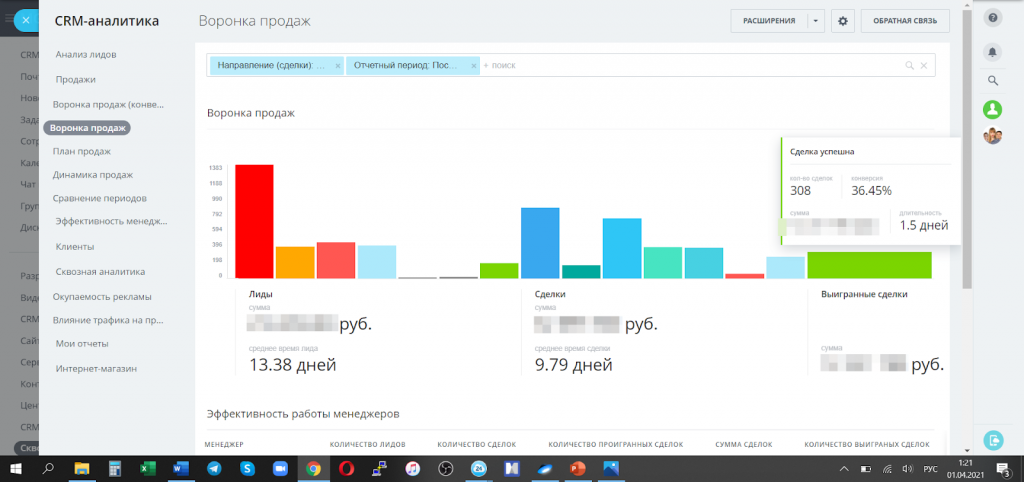Show hidden tray icons chevron in the taskbar
This screenshot has height=482, width=1024.
[x=844, y=468]
